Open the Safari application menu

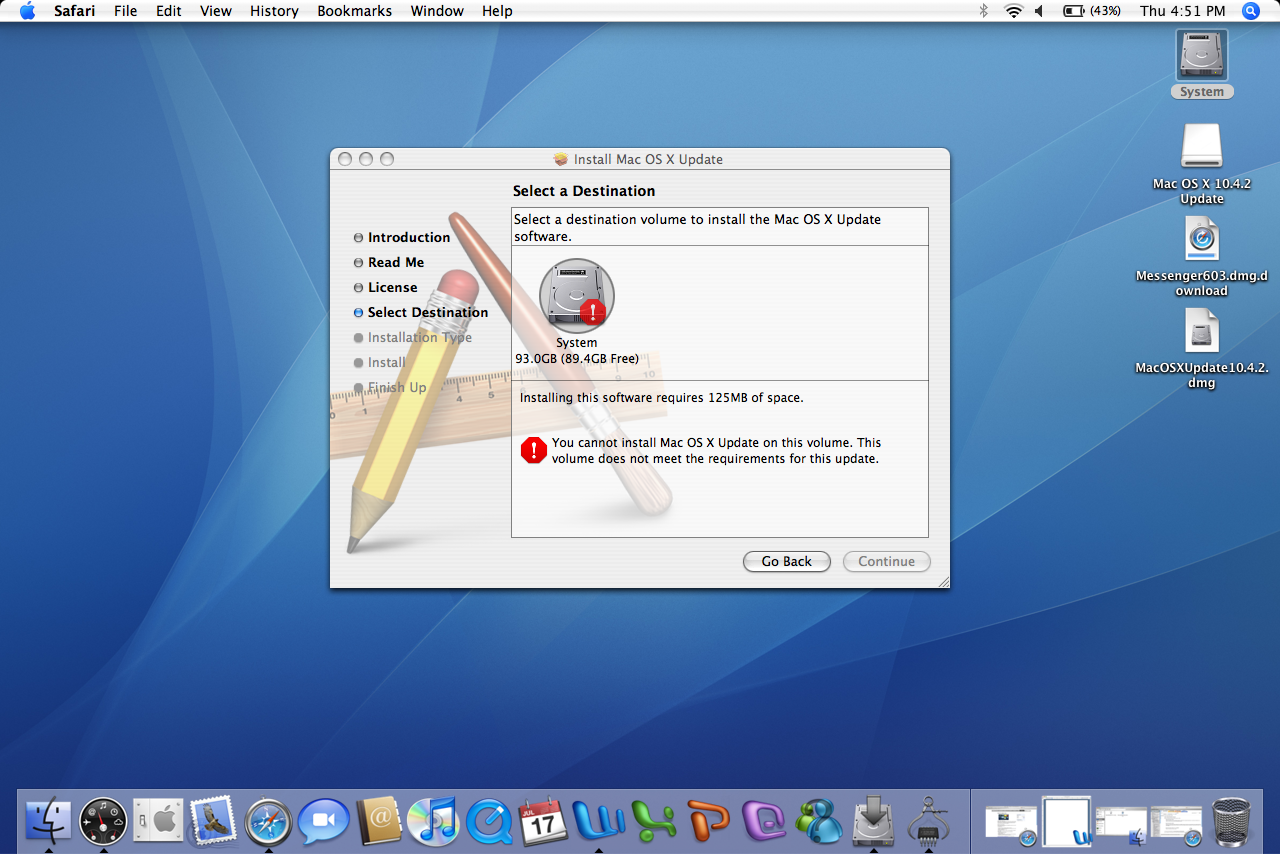75,11
